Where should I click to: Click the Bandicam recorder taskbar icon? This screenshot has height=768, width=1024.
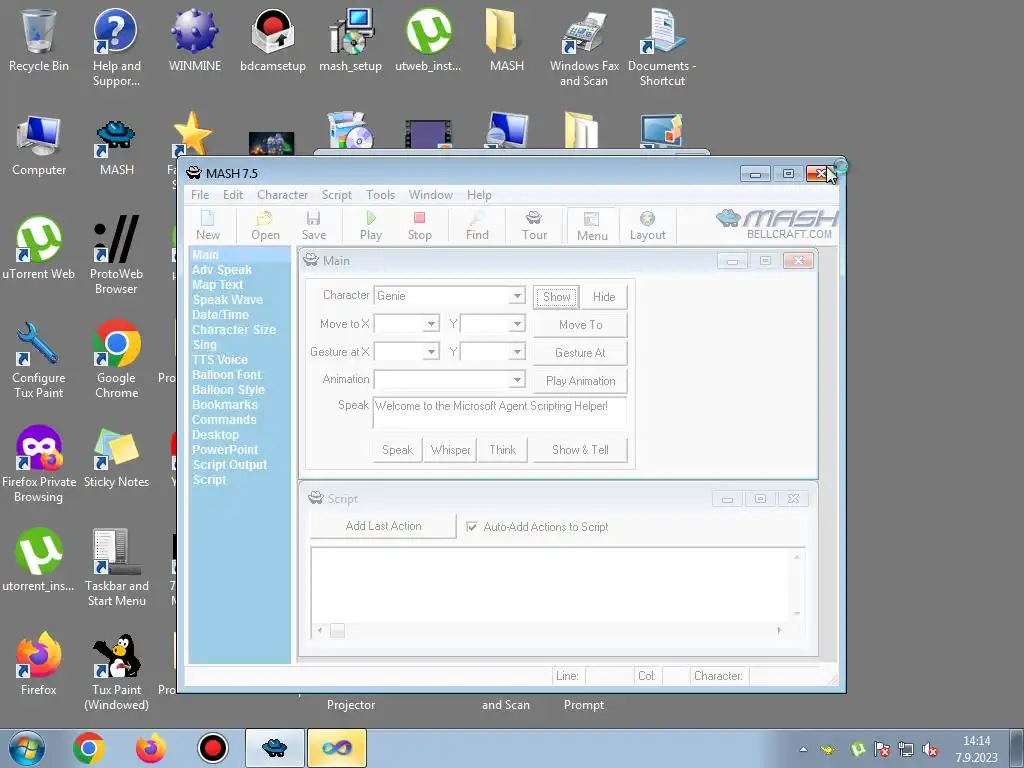click(212, 748)
